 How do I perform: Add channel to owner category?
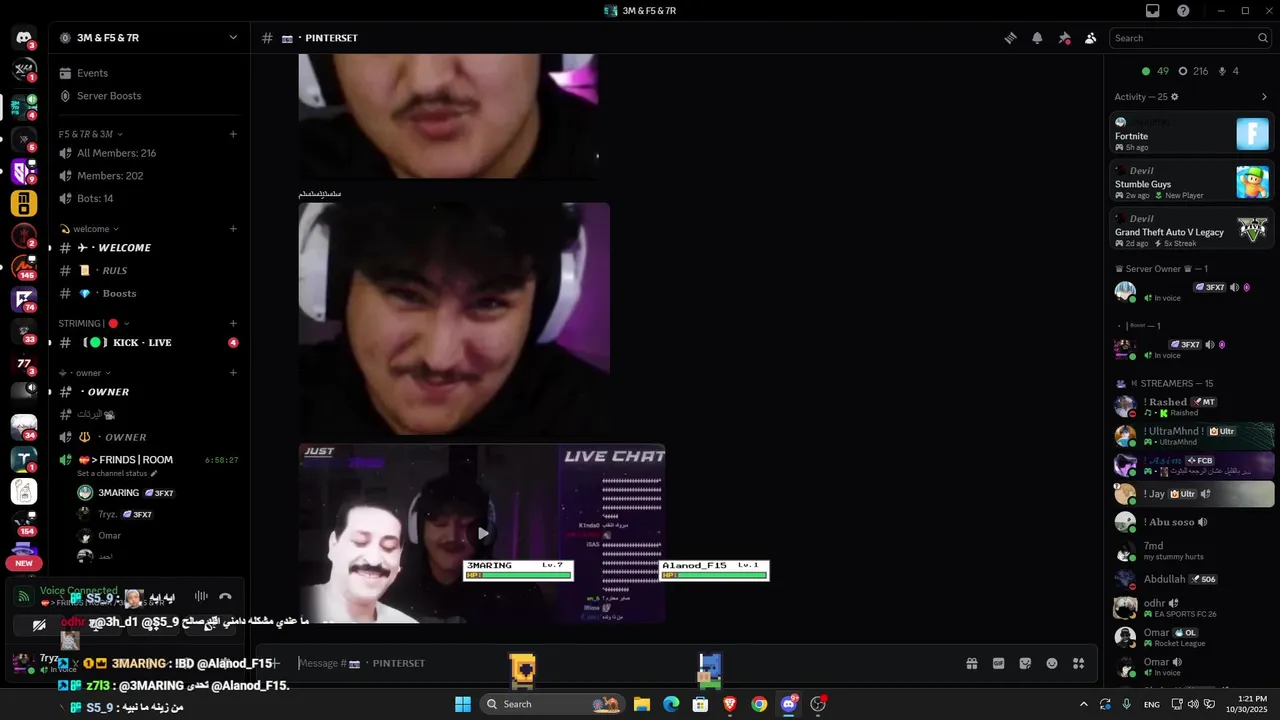coord(233,373)
